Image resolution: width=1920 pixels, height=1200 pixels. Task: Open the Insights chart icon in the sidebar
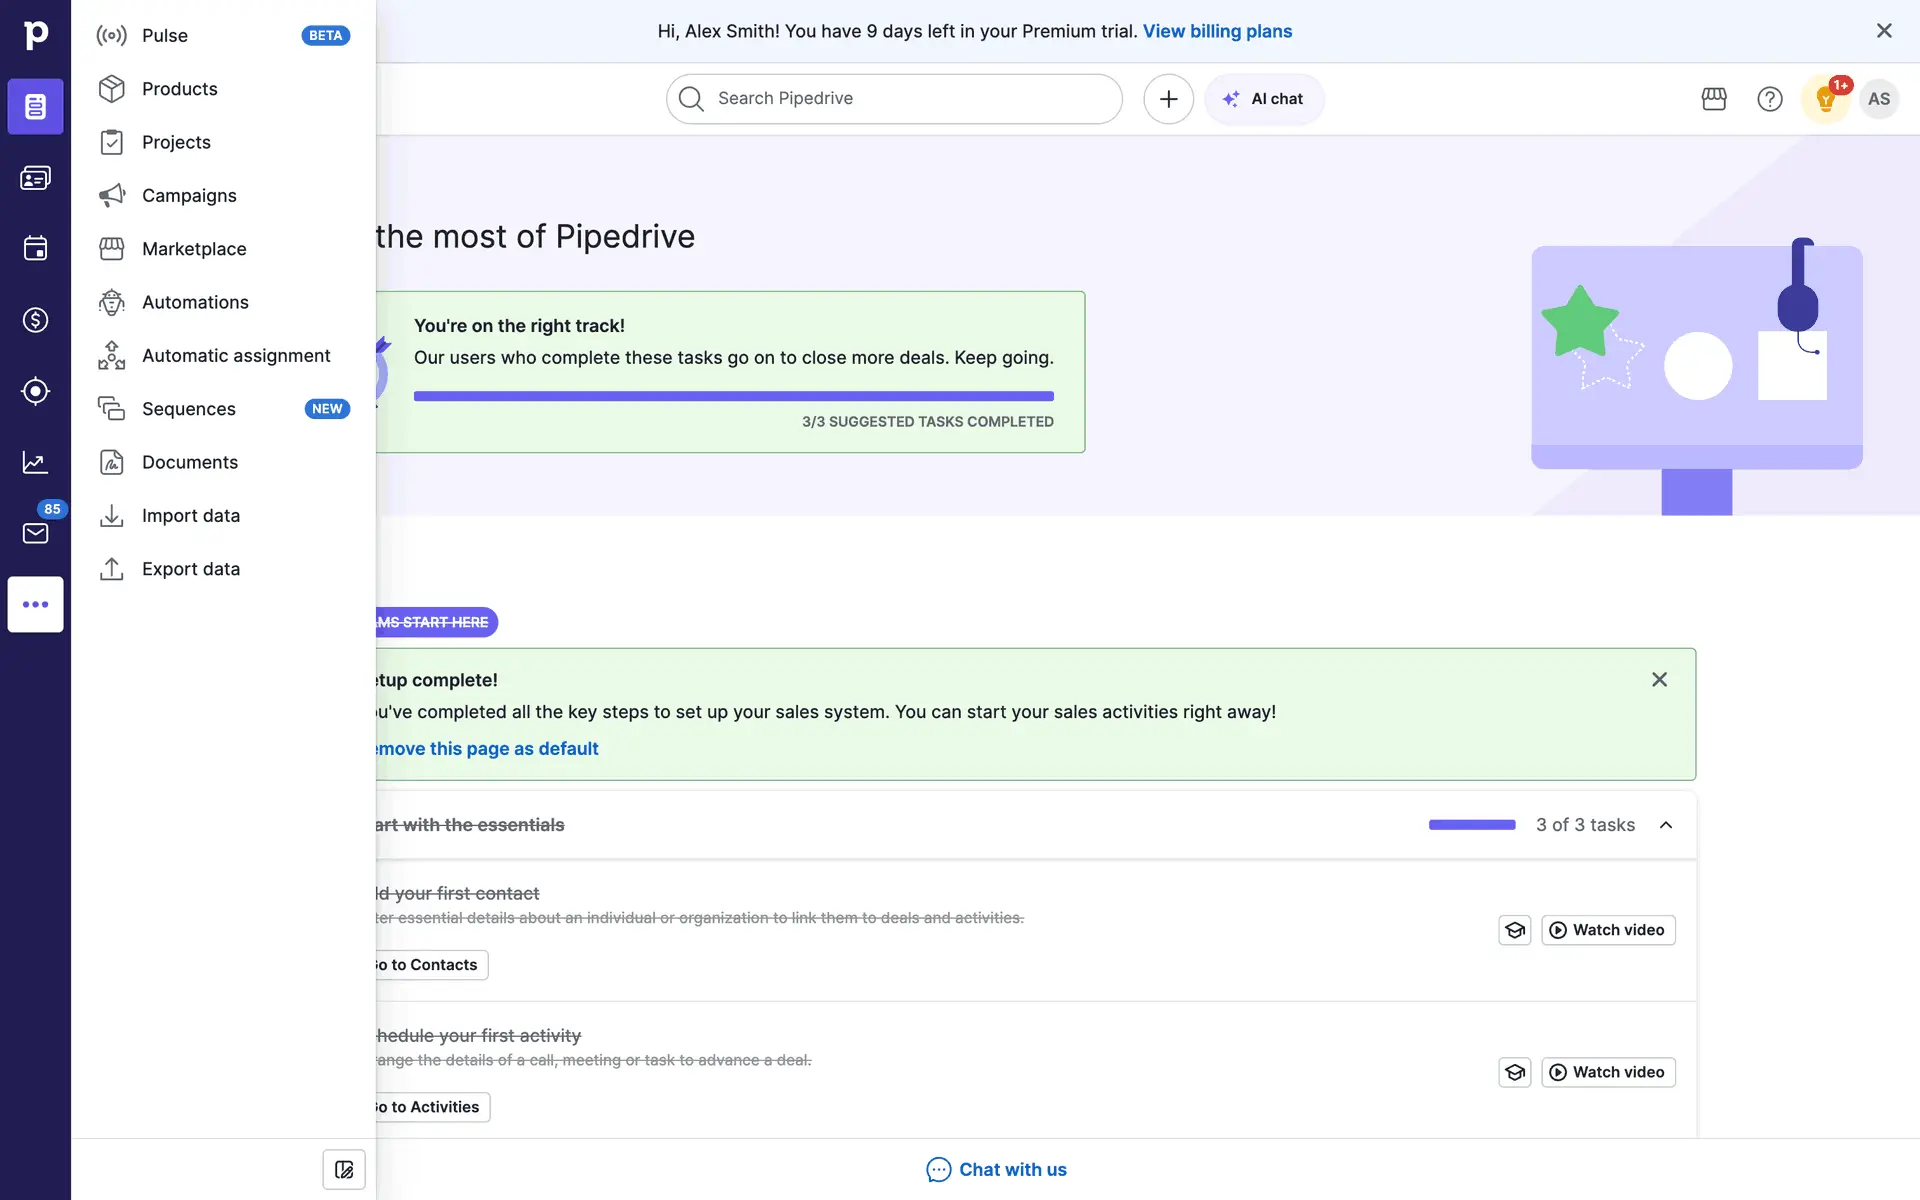(x=35, y=462)
